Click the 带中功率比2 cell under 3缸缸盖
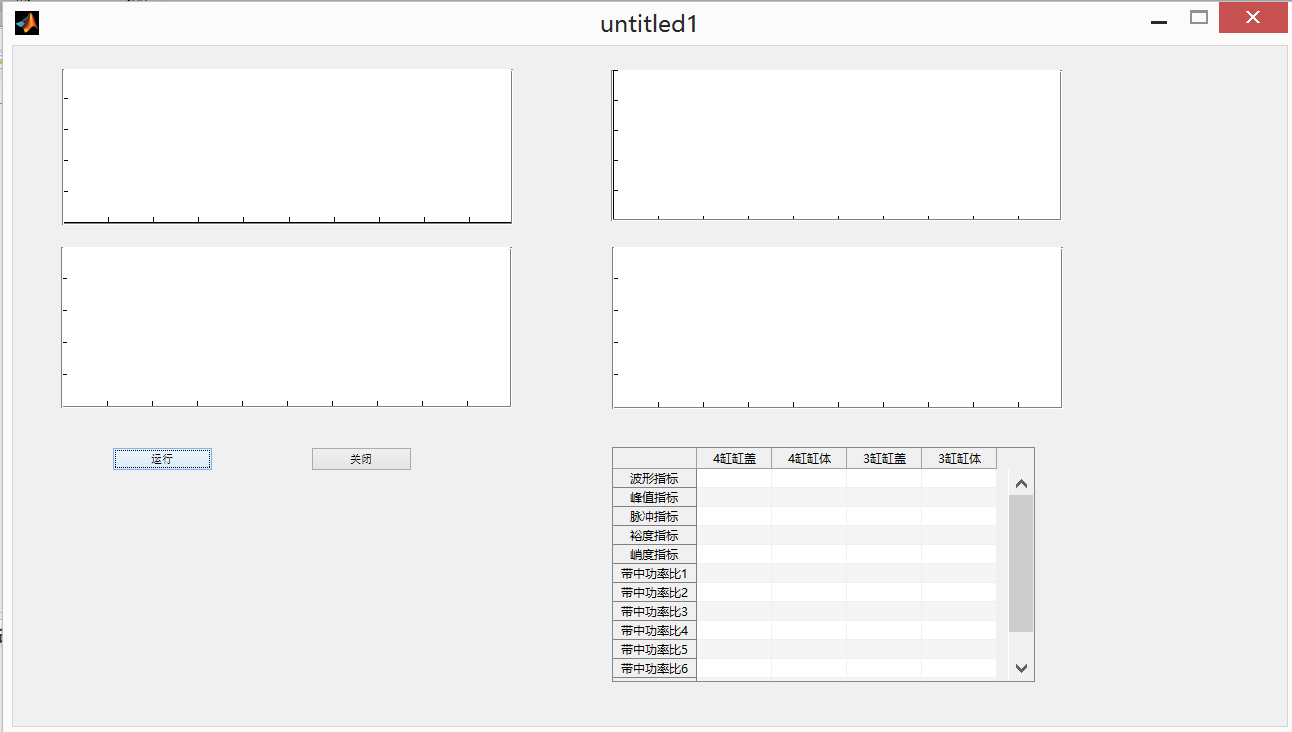 pos(884,592)
